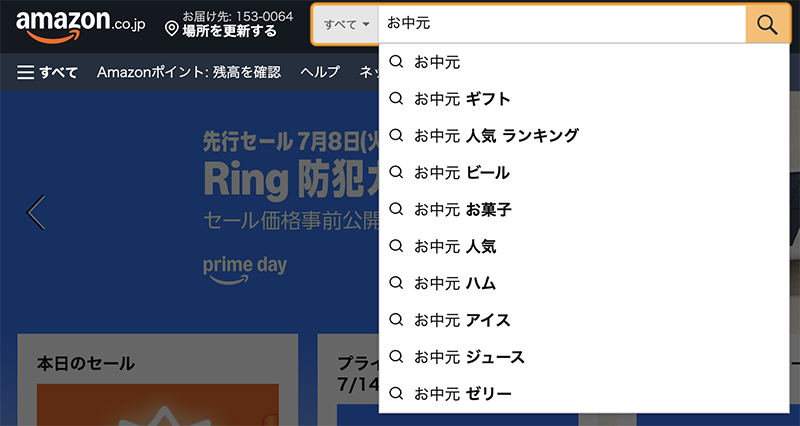Select the お中元 人気 ランキング suggestion
This screenshot has height=426, width=800.
pyautogui.click(x=584, y=136)
